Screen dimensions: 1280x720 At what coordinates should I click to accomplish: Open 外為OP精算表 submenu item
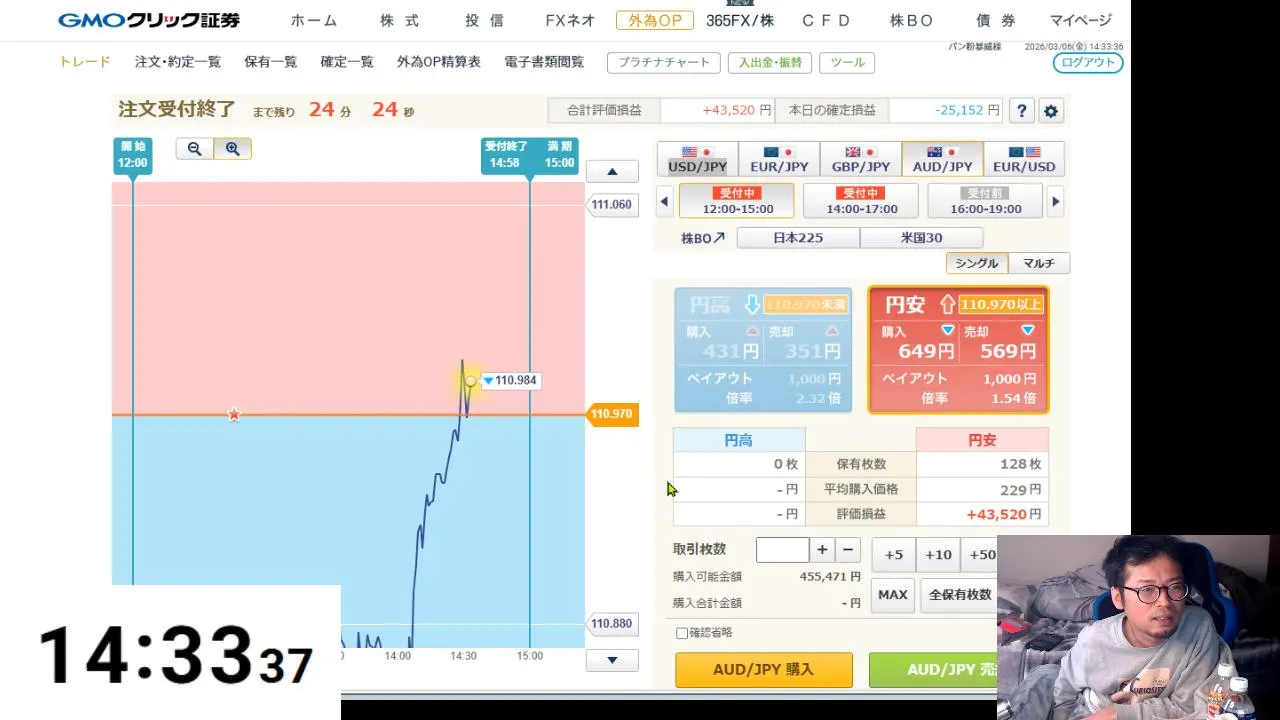click(x=439, y=62)
